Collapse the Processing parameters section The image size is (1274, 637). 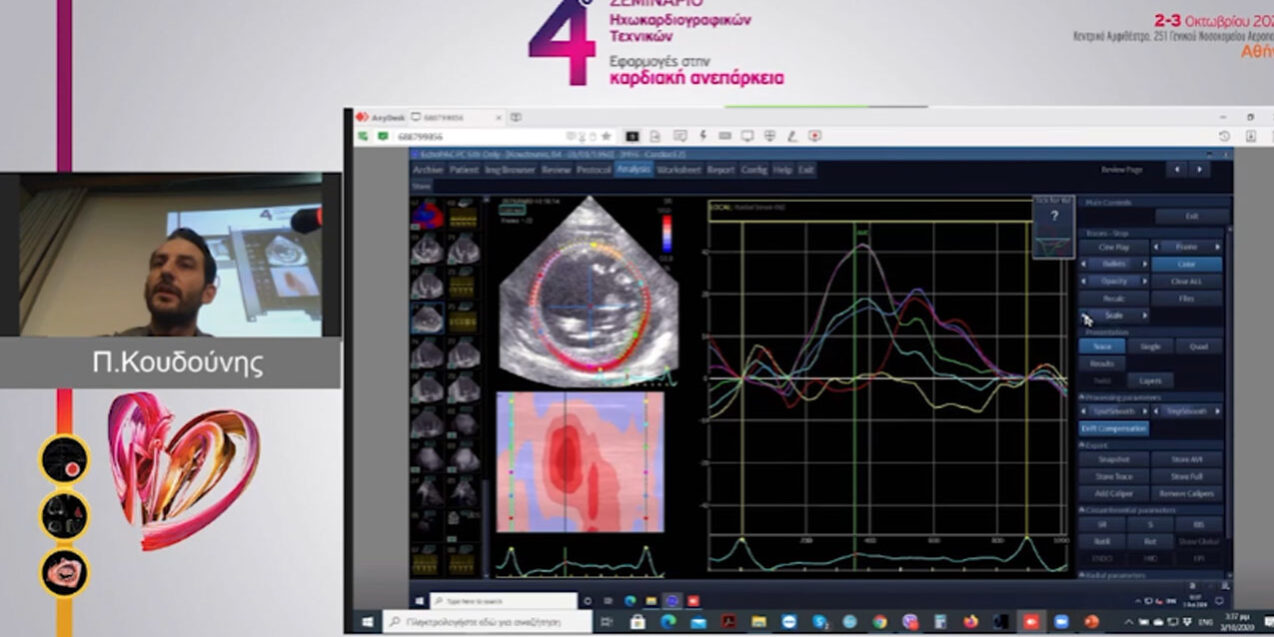click(x=1084, y=397)
